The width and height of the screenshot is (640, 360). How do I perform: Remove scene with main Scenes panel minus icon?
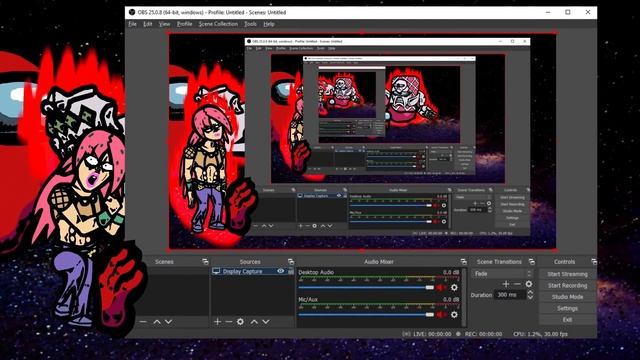point(143,322)
